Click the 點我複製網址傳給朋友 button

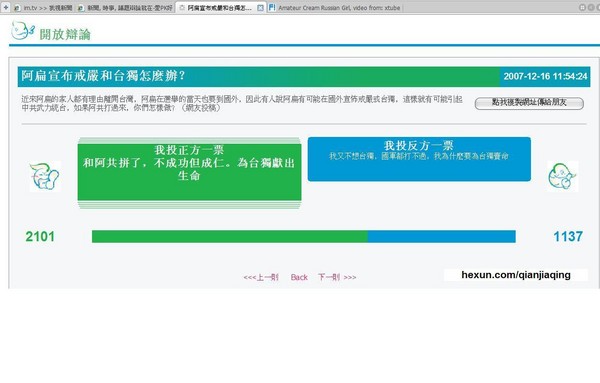pos(529,103)
